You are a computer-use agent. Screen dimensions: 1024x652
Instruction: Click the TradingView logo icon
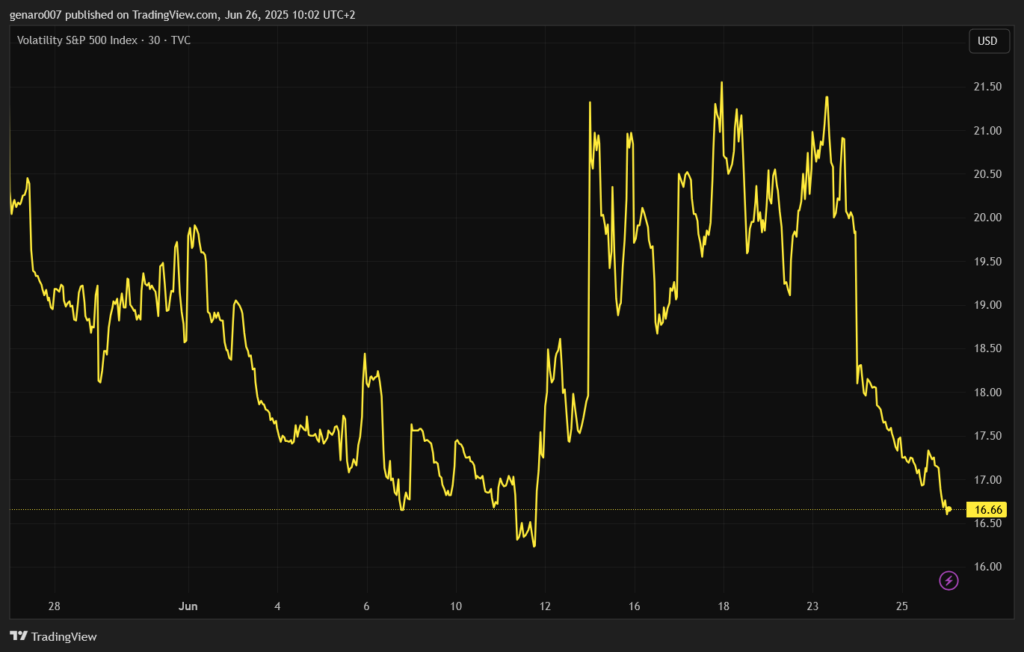point(18,636)
